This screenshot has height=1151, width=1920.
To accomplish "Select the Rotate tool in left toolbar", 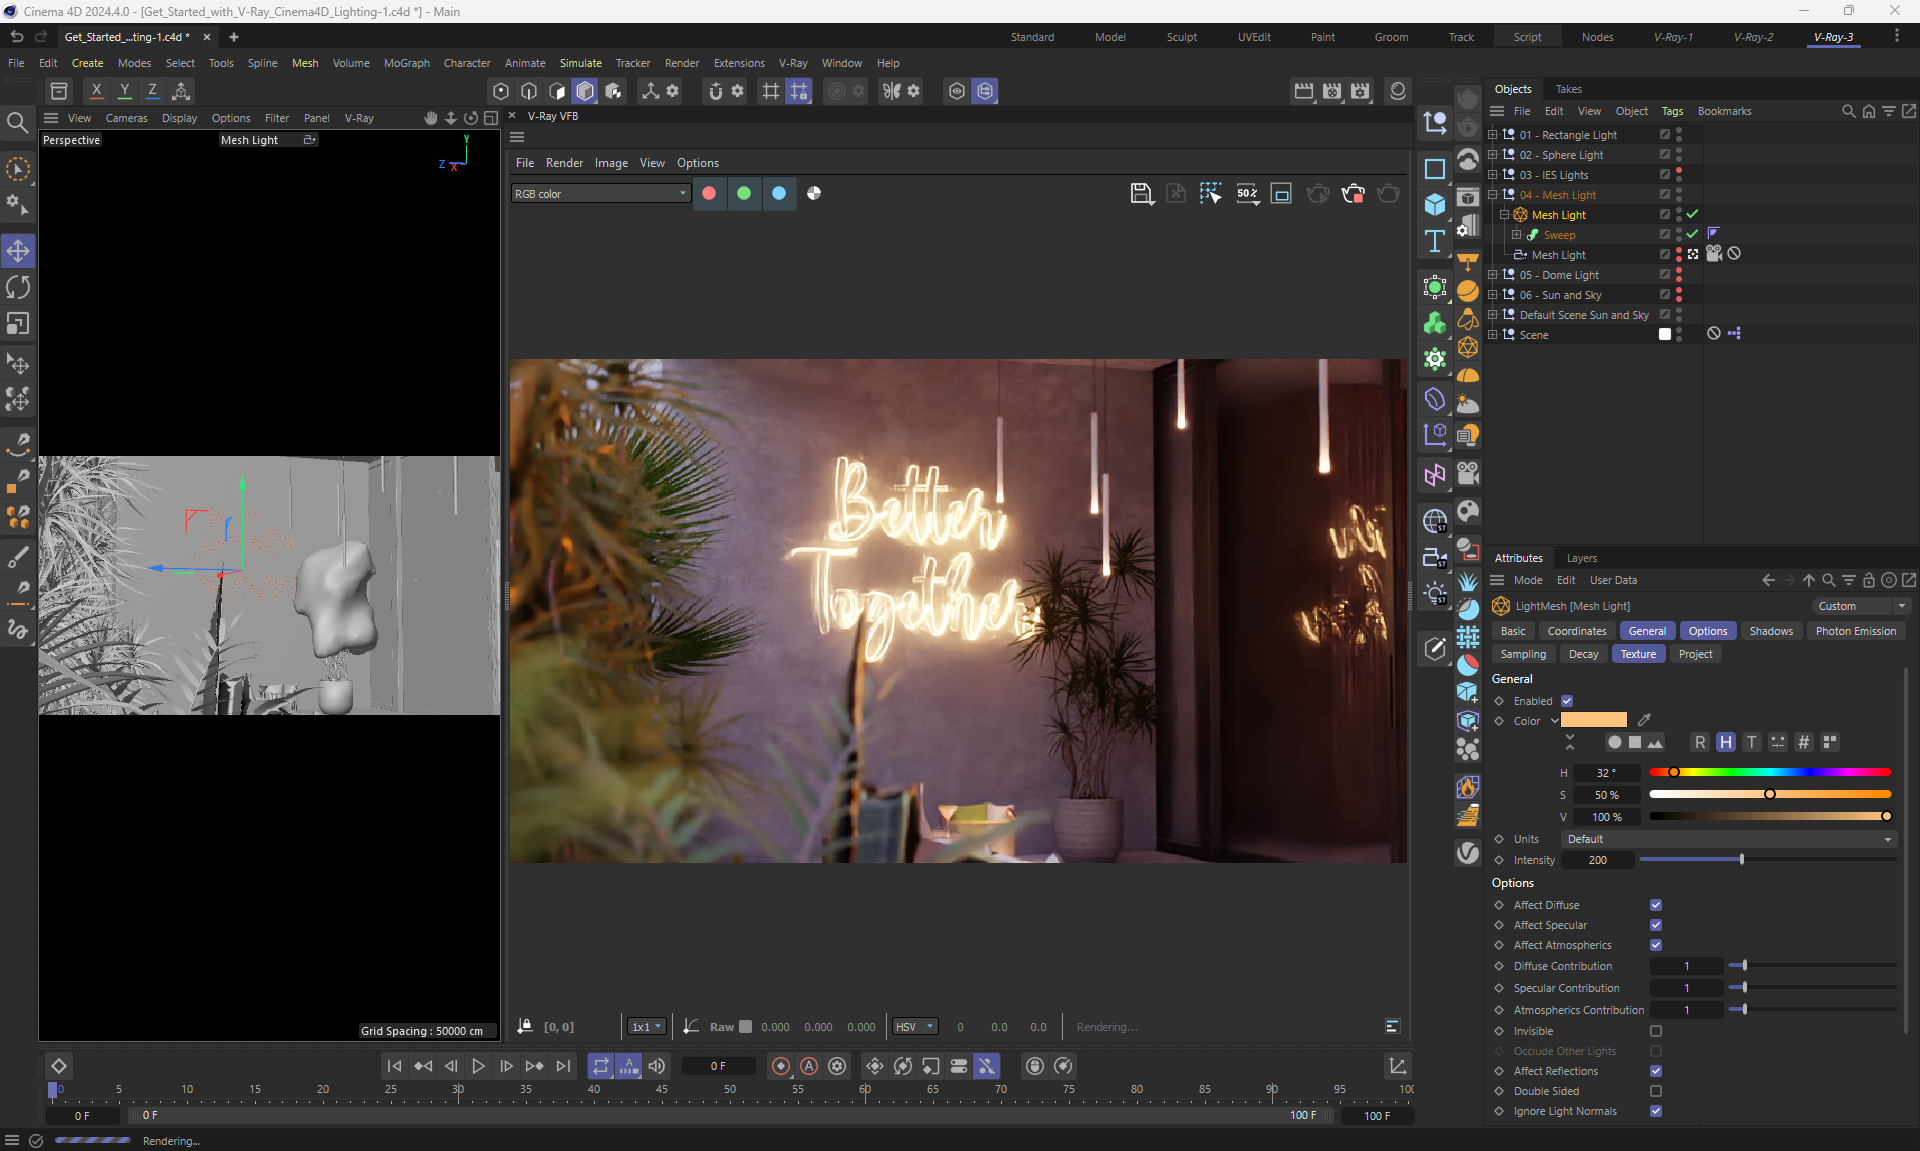I will [18, 287].
